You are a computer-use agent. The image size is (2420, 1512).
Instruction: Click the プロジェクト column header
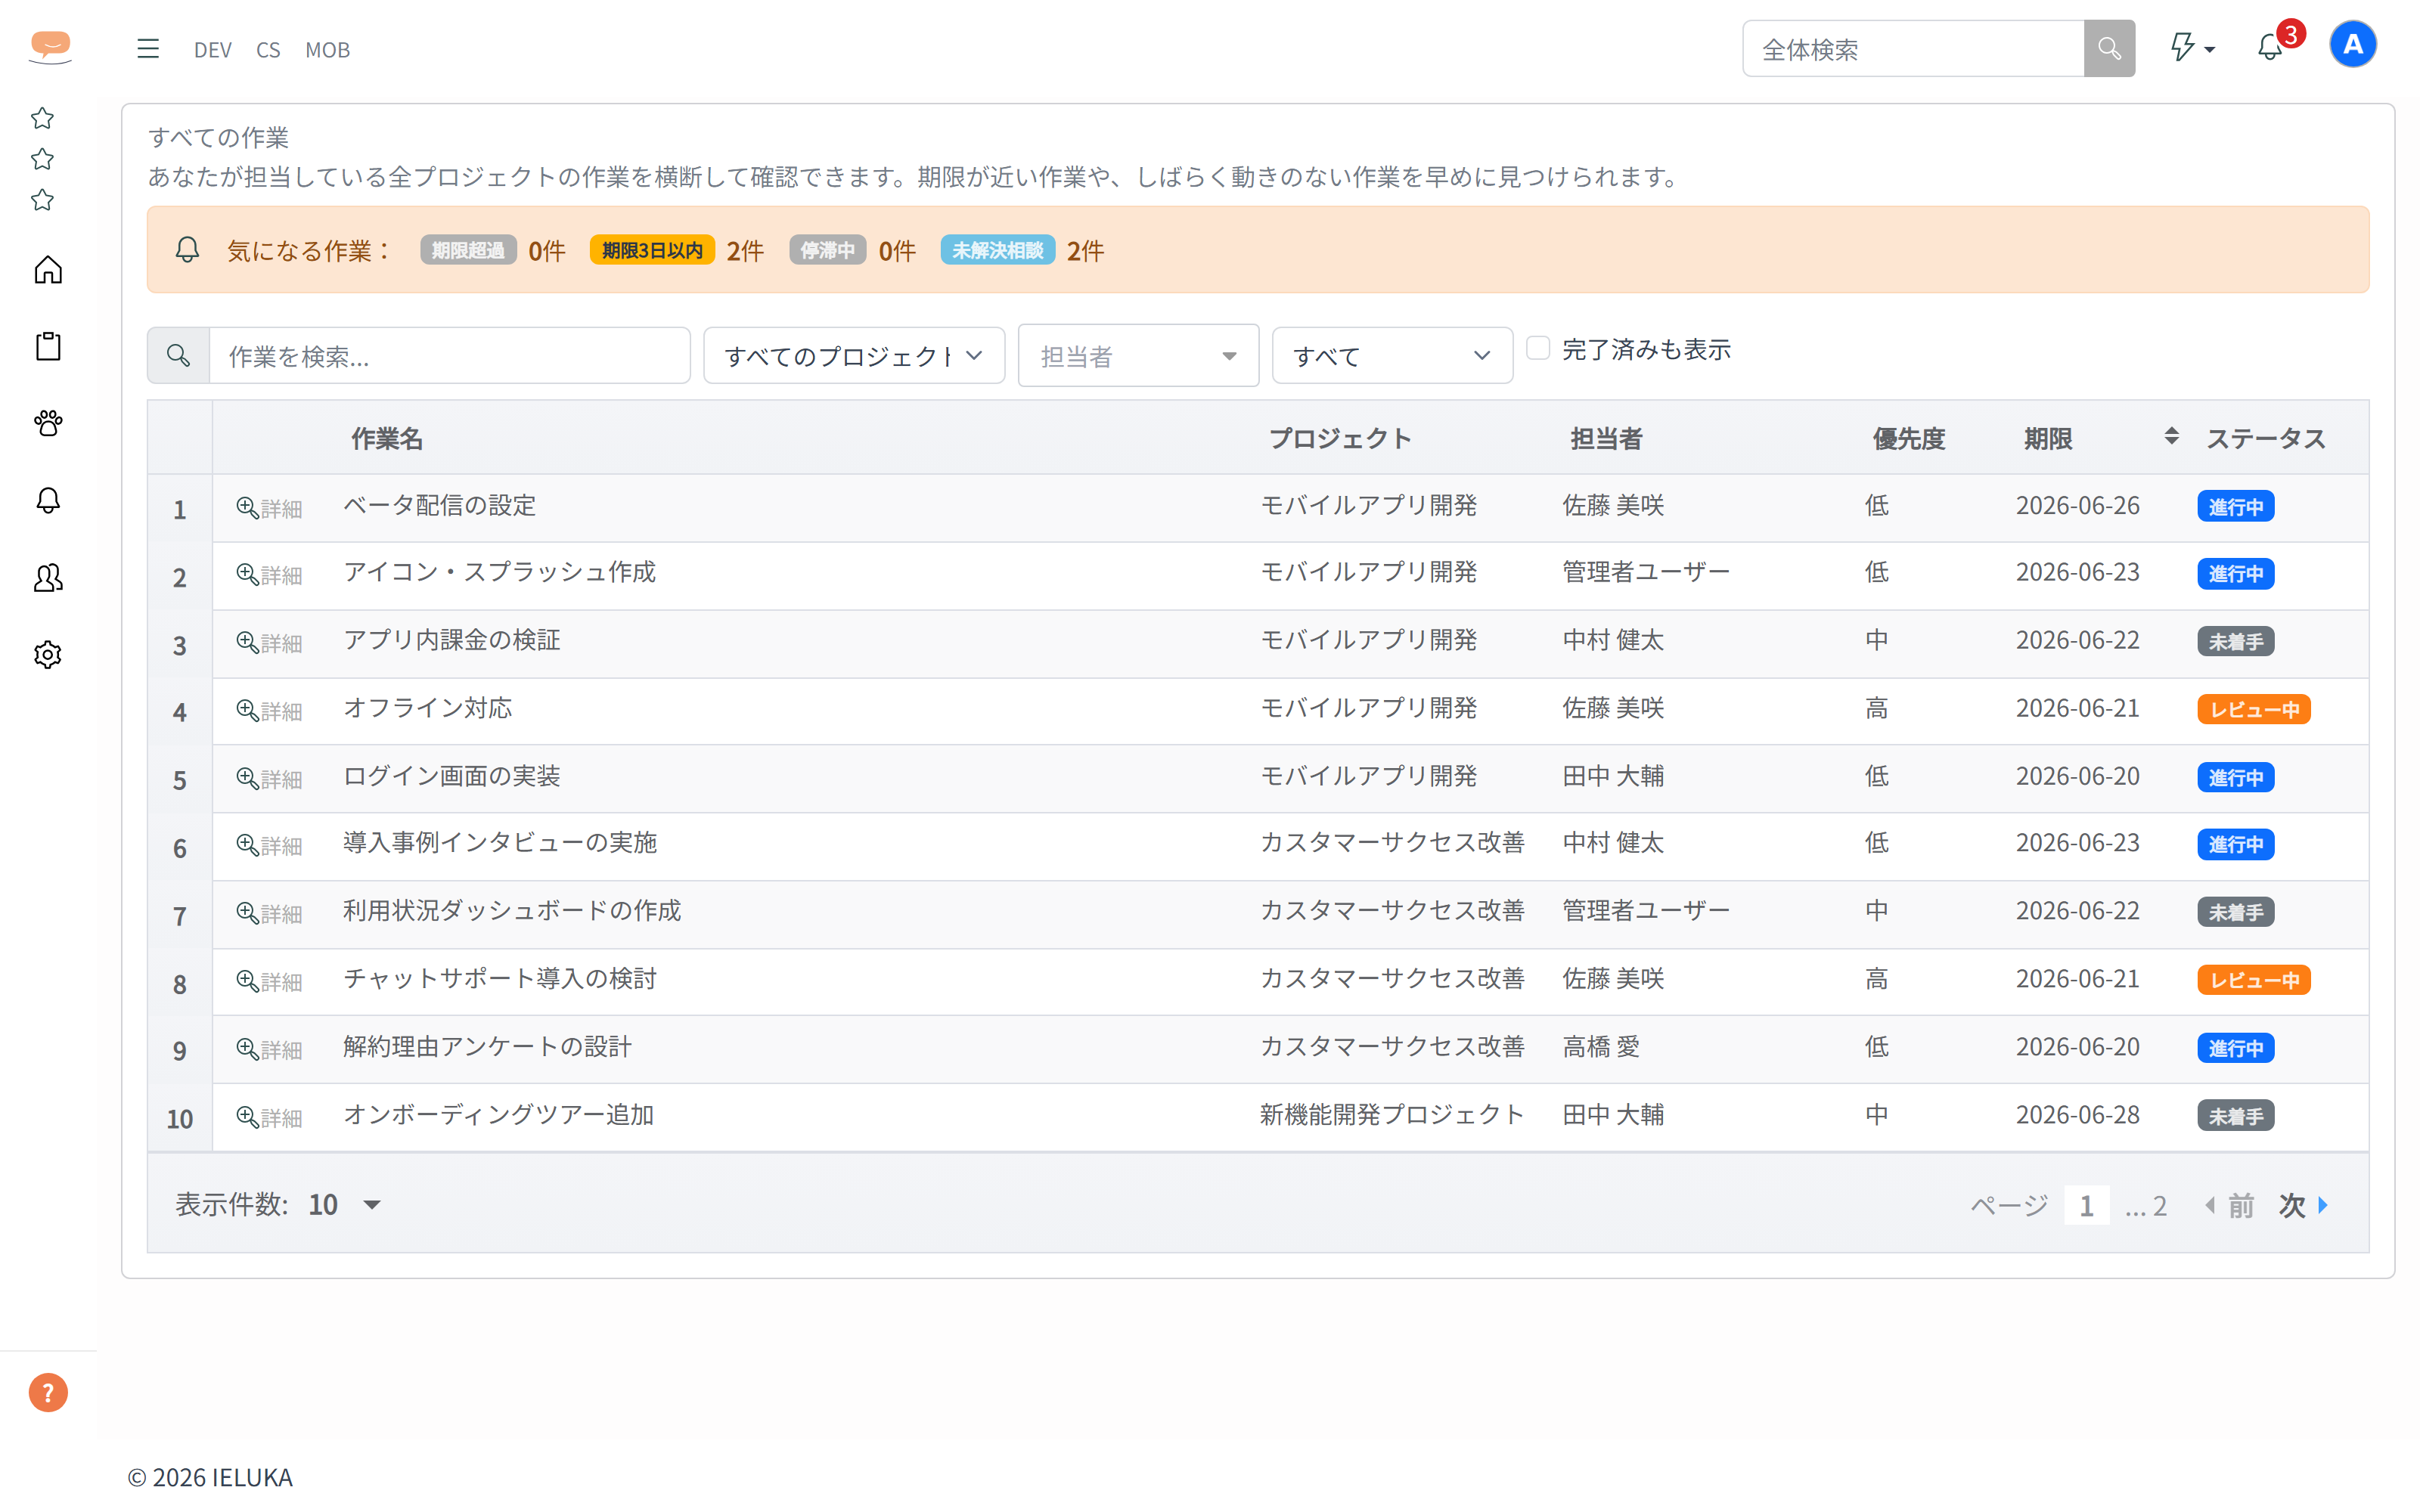click(1340, 438)
